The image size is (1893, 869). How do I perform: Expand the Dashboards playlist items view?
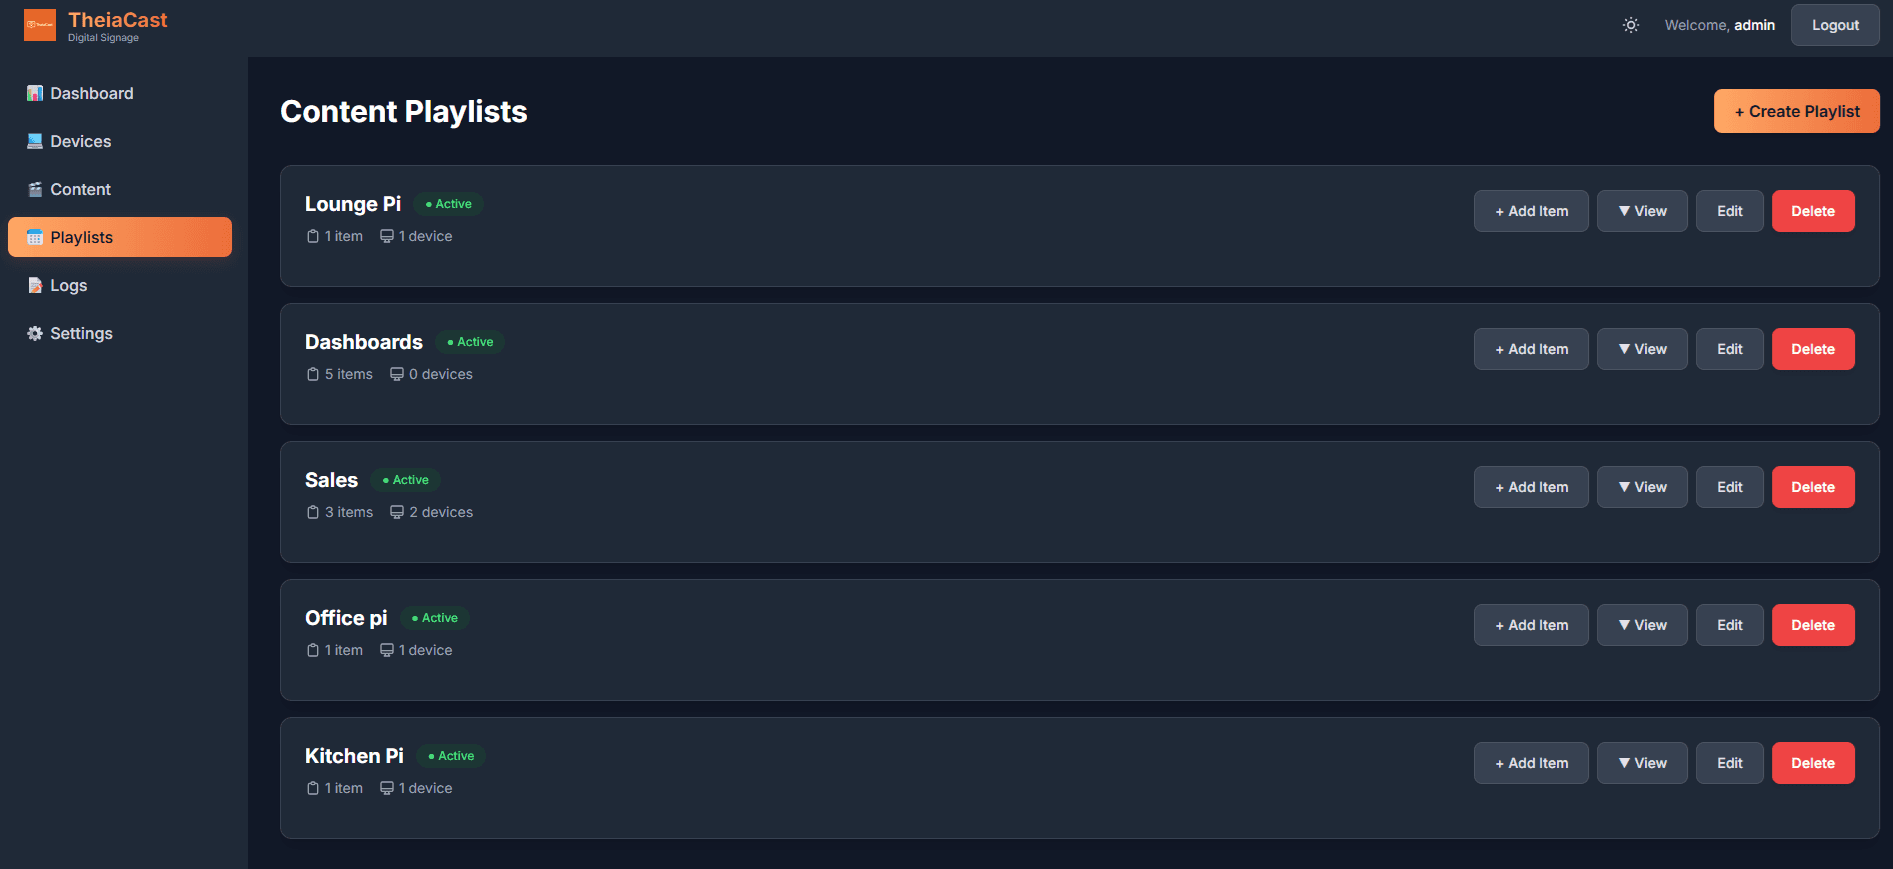[x=1642, y=349]
